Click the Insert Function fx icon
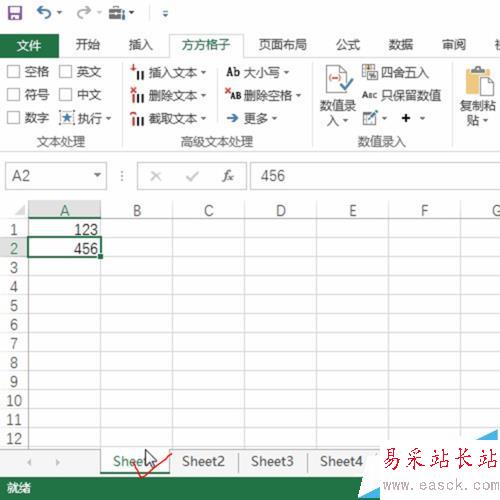Screen dimensions: 500x500 click(228, 176)
